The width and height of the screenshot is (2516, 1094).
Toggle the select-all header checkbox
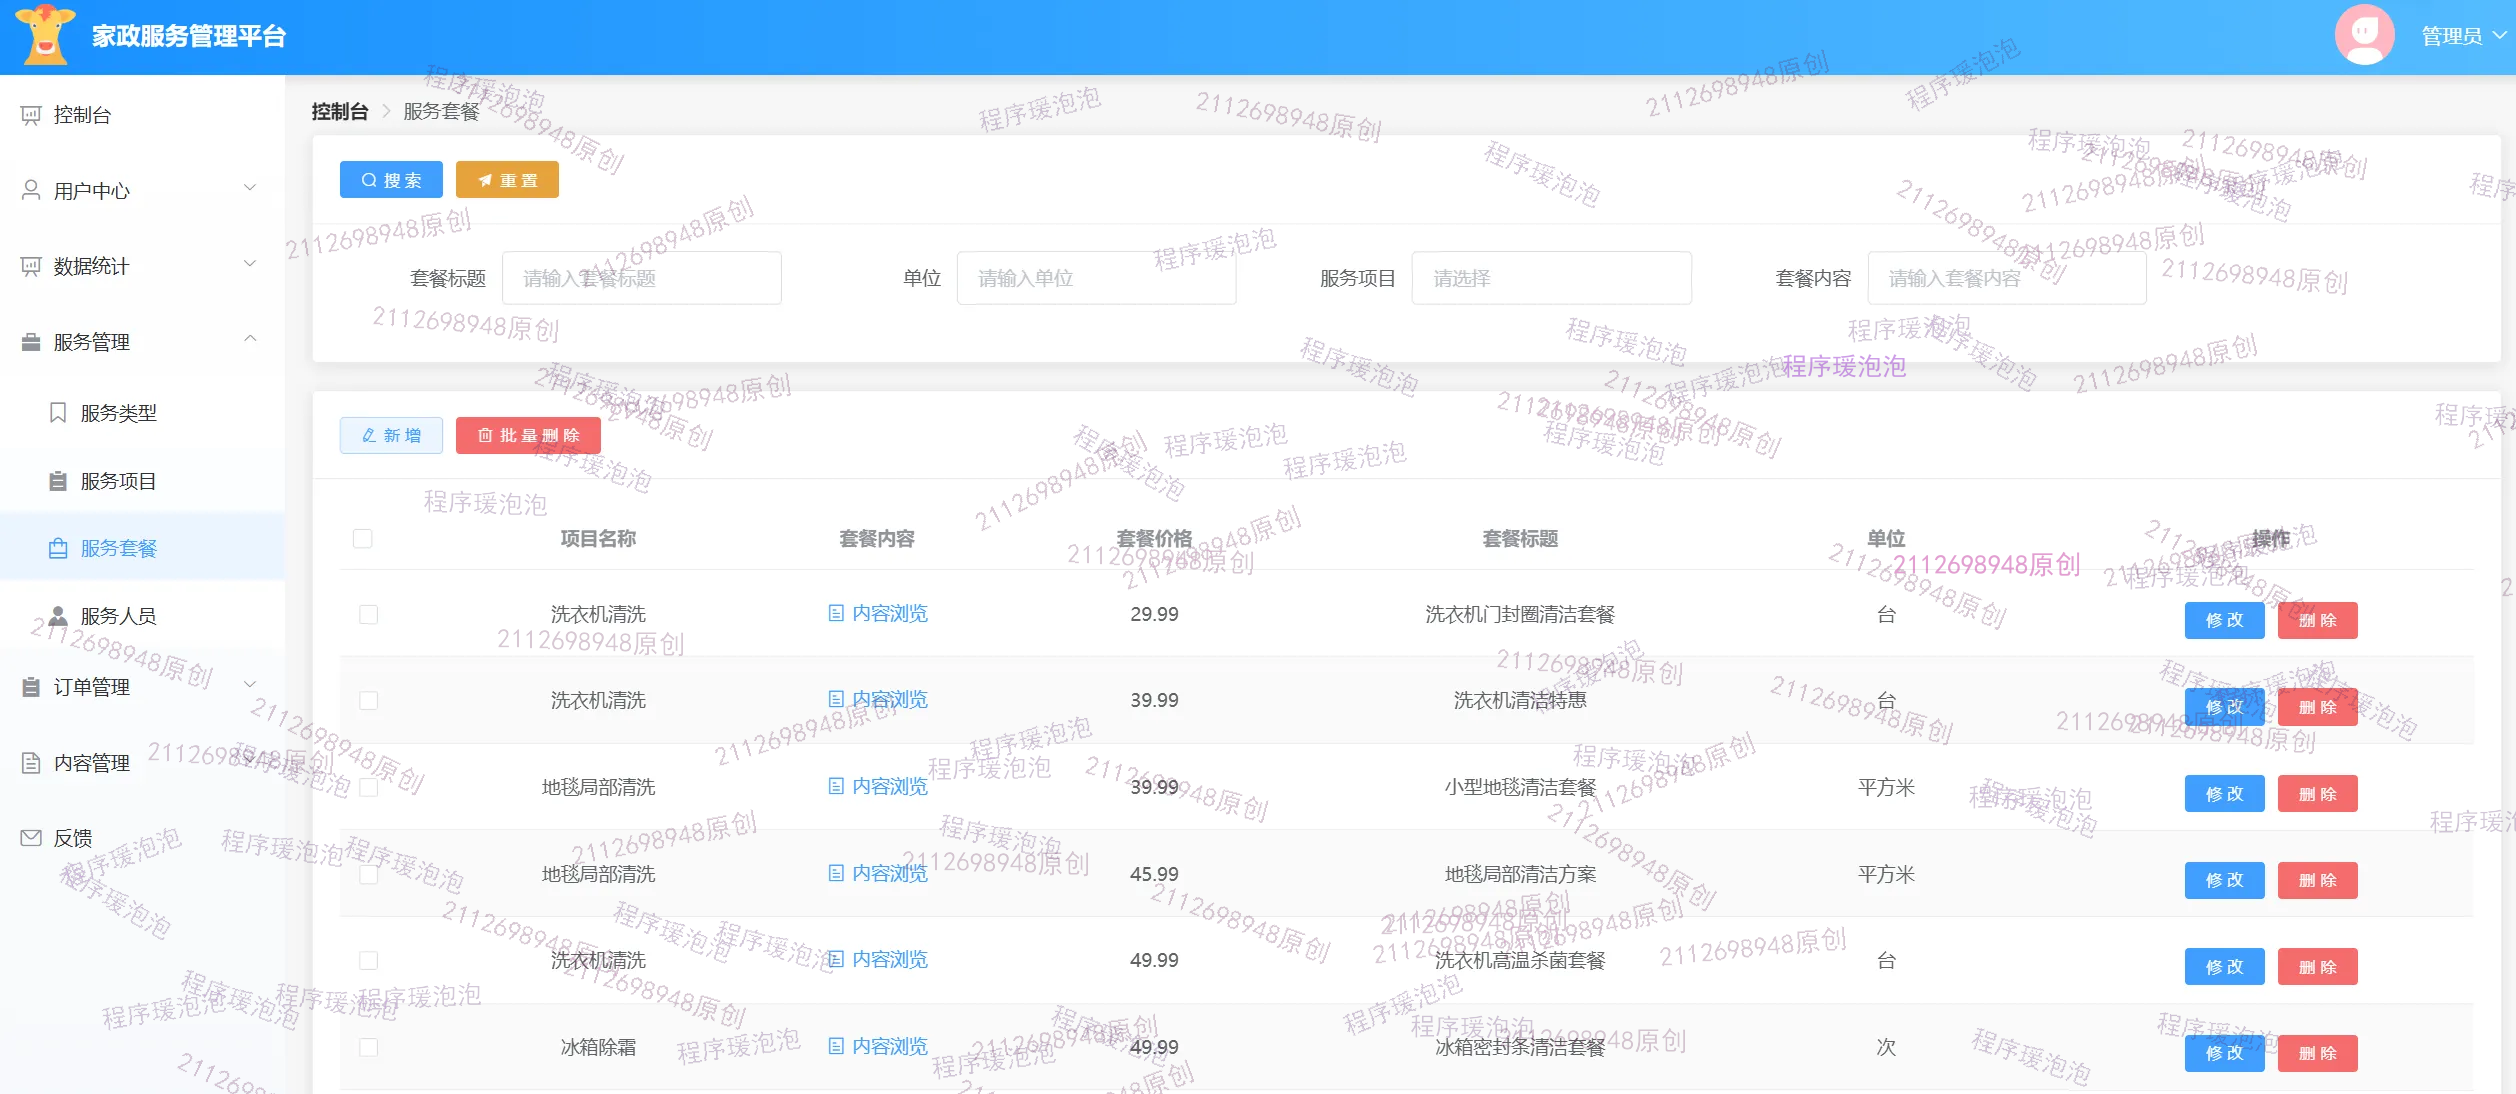363,539
